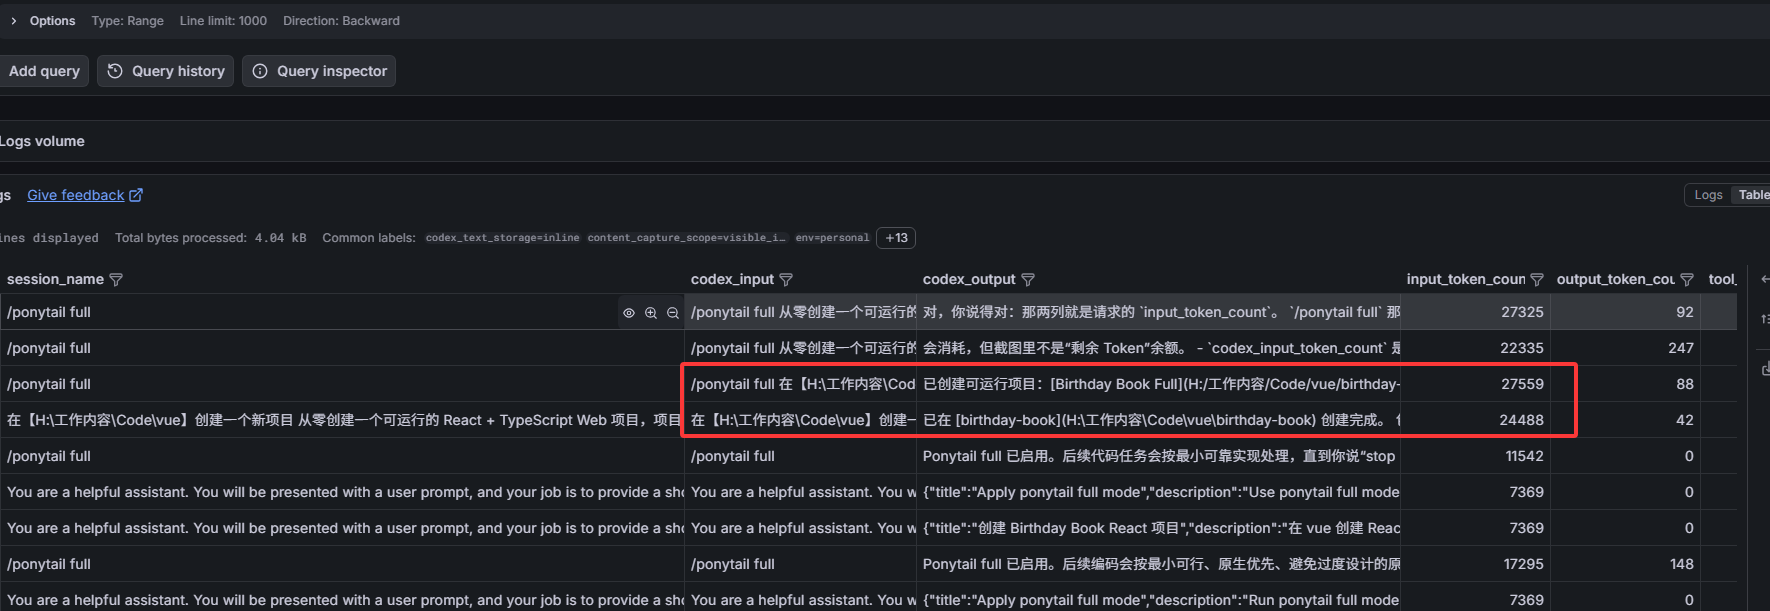The width and height of the screenshot is (1770, 611).
Task: Select the input token value 27559
Action: [x=1522, y=384]
